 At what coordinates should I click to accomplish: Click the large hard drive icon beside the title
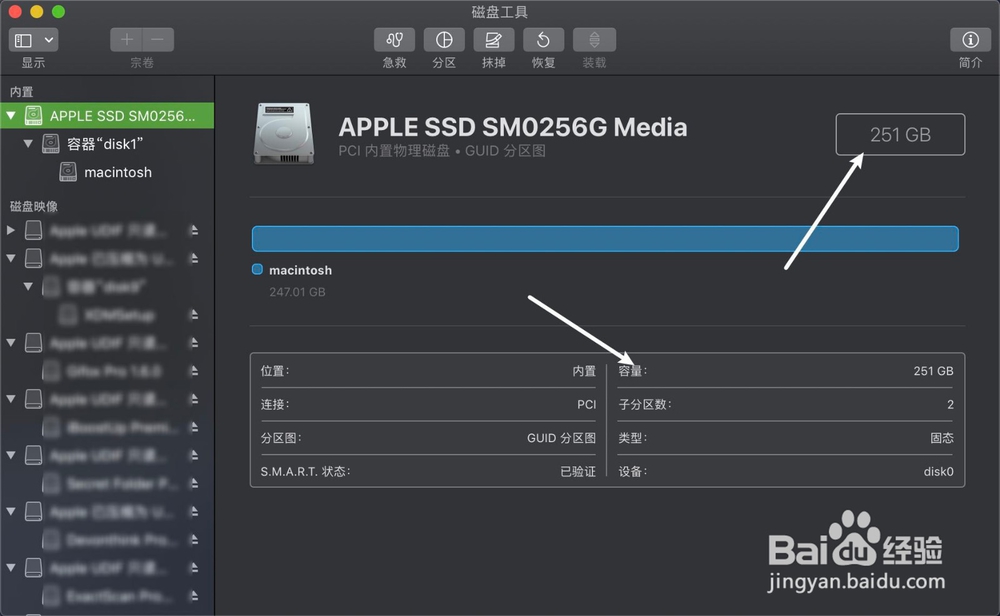(x=284, y=134)
